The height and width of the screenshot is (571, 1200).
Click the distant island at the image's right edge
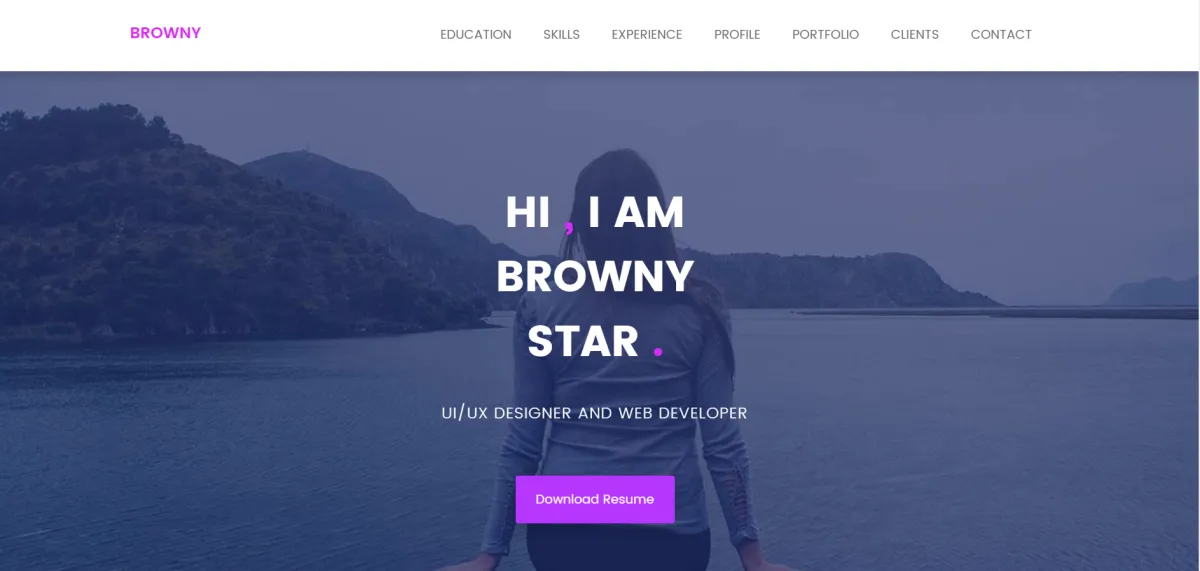[1155, 292]
